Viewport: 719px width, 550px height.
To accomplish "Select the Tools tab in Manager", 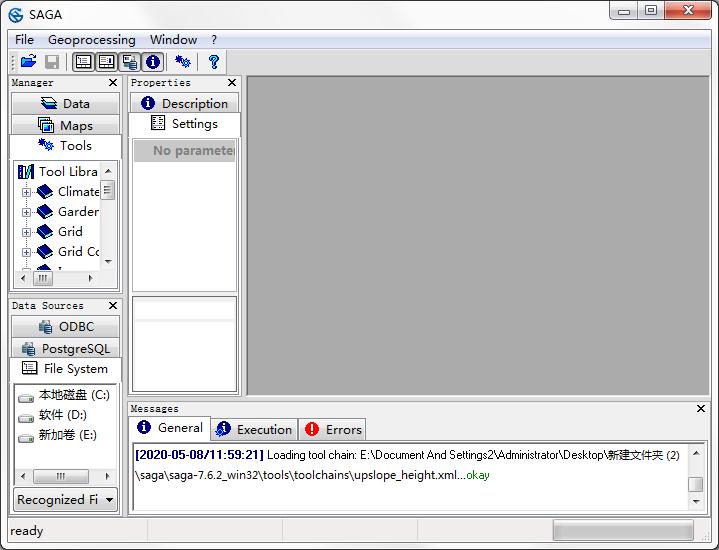I will 65,146.
